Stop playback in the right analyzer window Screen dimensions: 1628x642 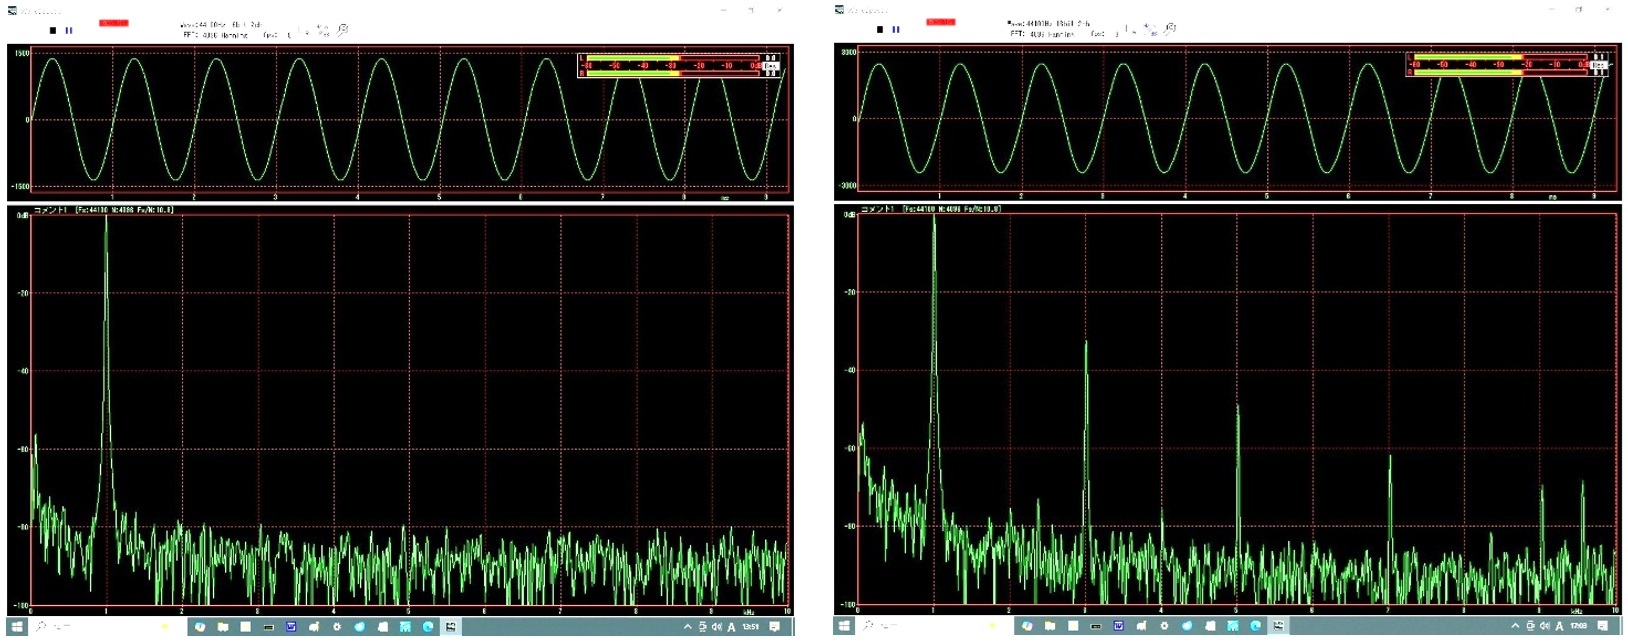[880, 30]
